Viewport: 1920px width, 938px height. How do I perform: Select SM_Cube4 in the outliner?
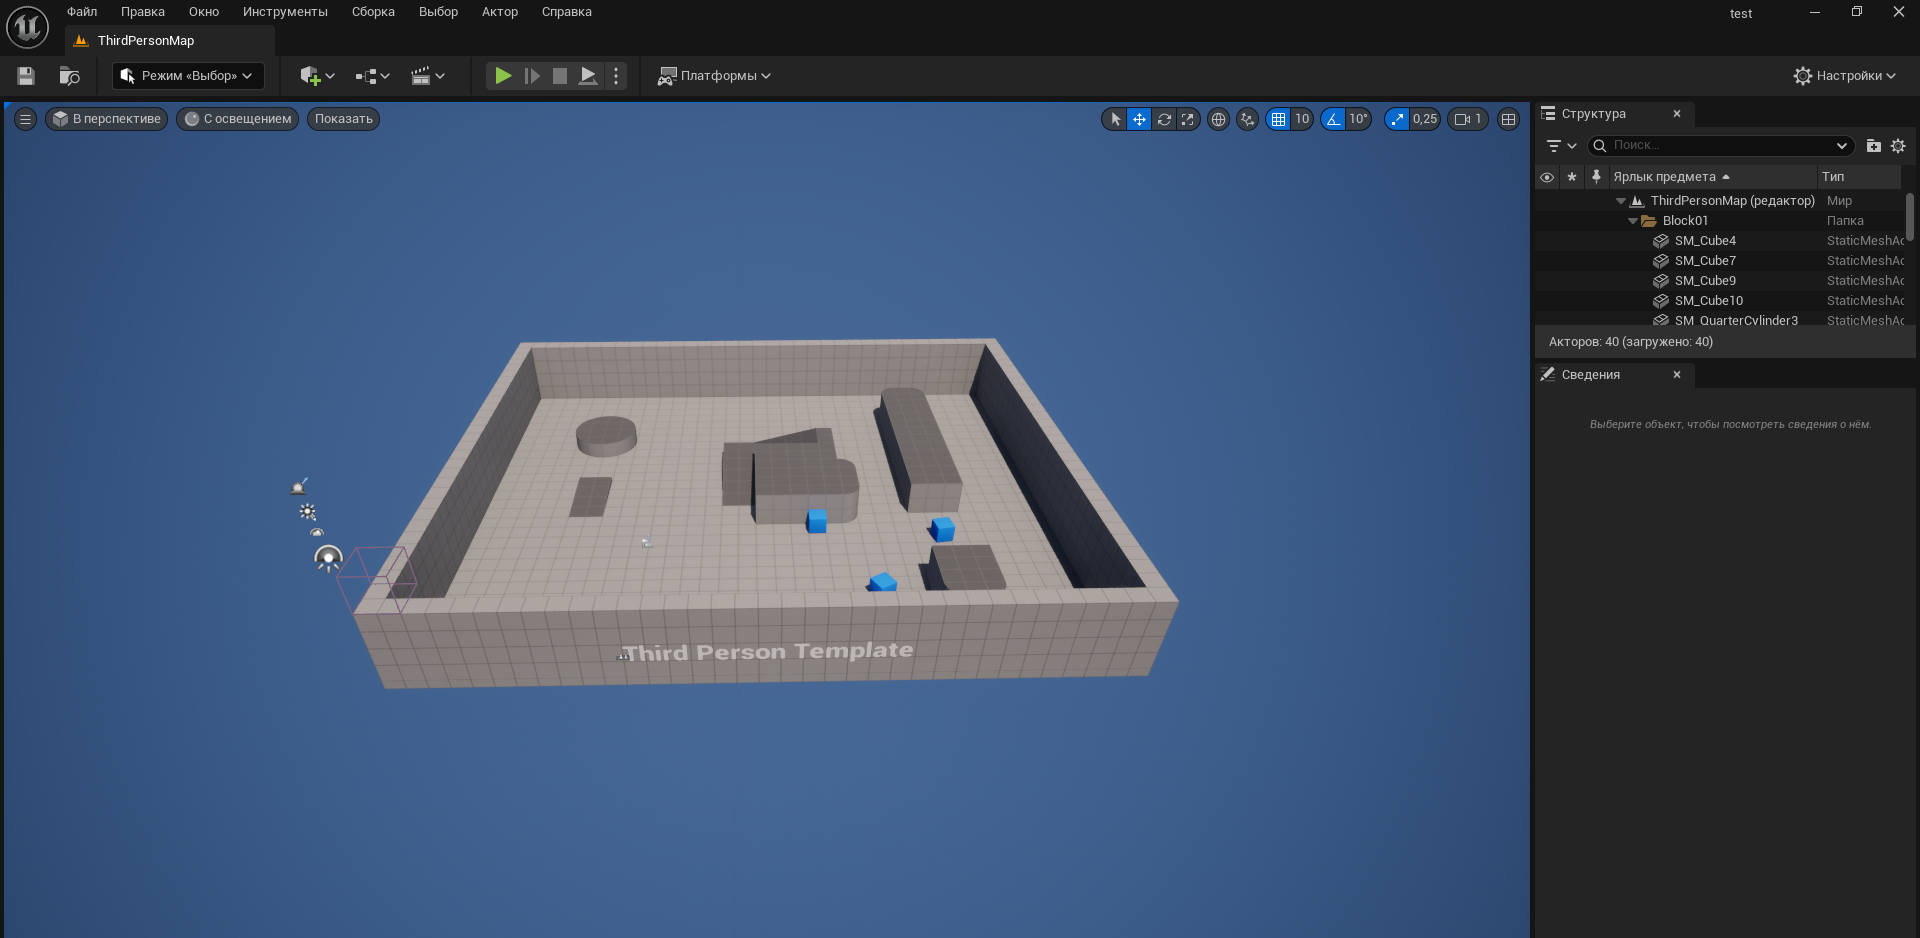[x=1705, y=241]
